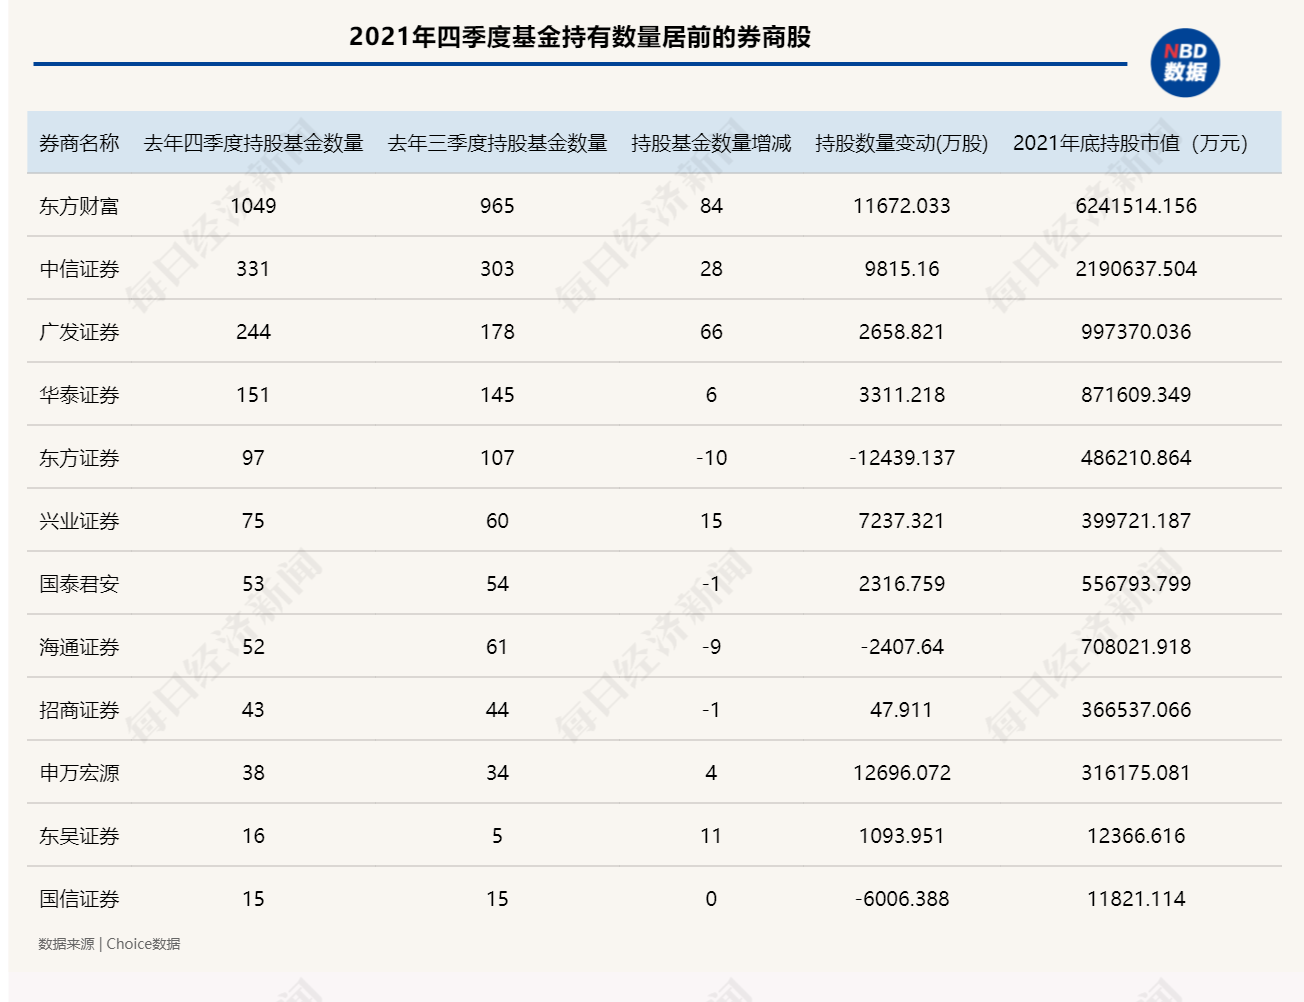Screen dimensions: 1304x1002
Task: Click the NBD数据 logo badge
Action: click(x=1185, y=62)
